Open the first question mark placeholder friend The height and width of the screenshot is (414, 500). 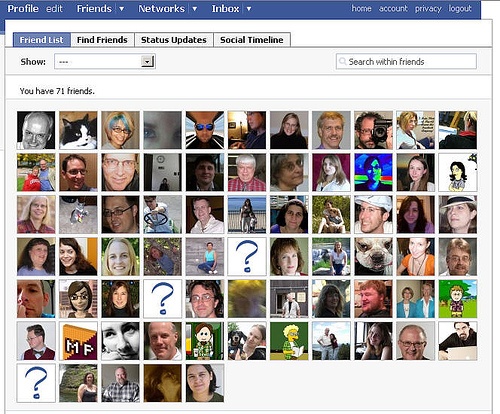coord(247,256)
